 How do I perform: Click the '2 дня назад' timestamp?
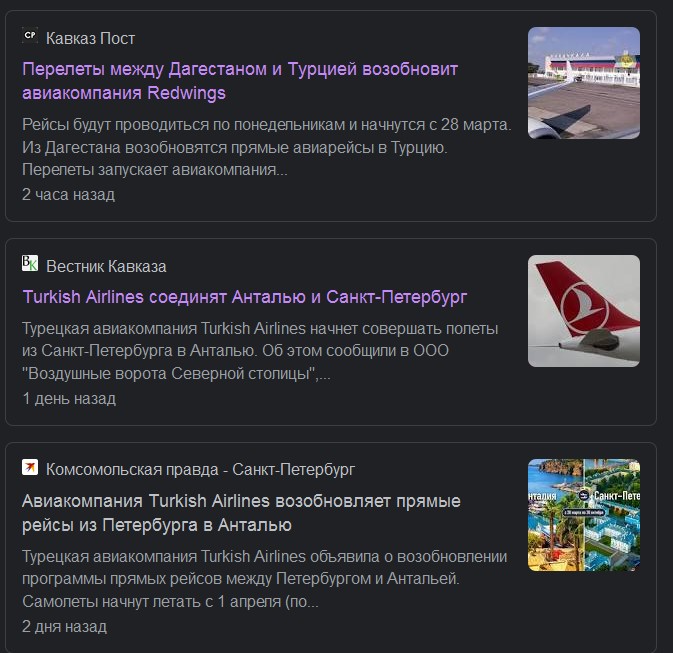click(x=64, y=627)
